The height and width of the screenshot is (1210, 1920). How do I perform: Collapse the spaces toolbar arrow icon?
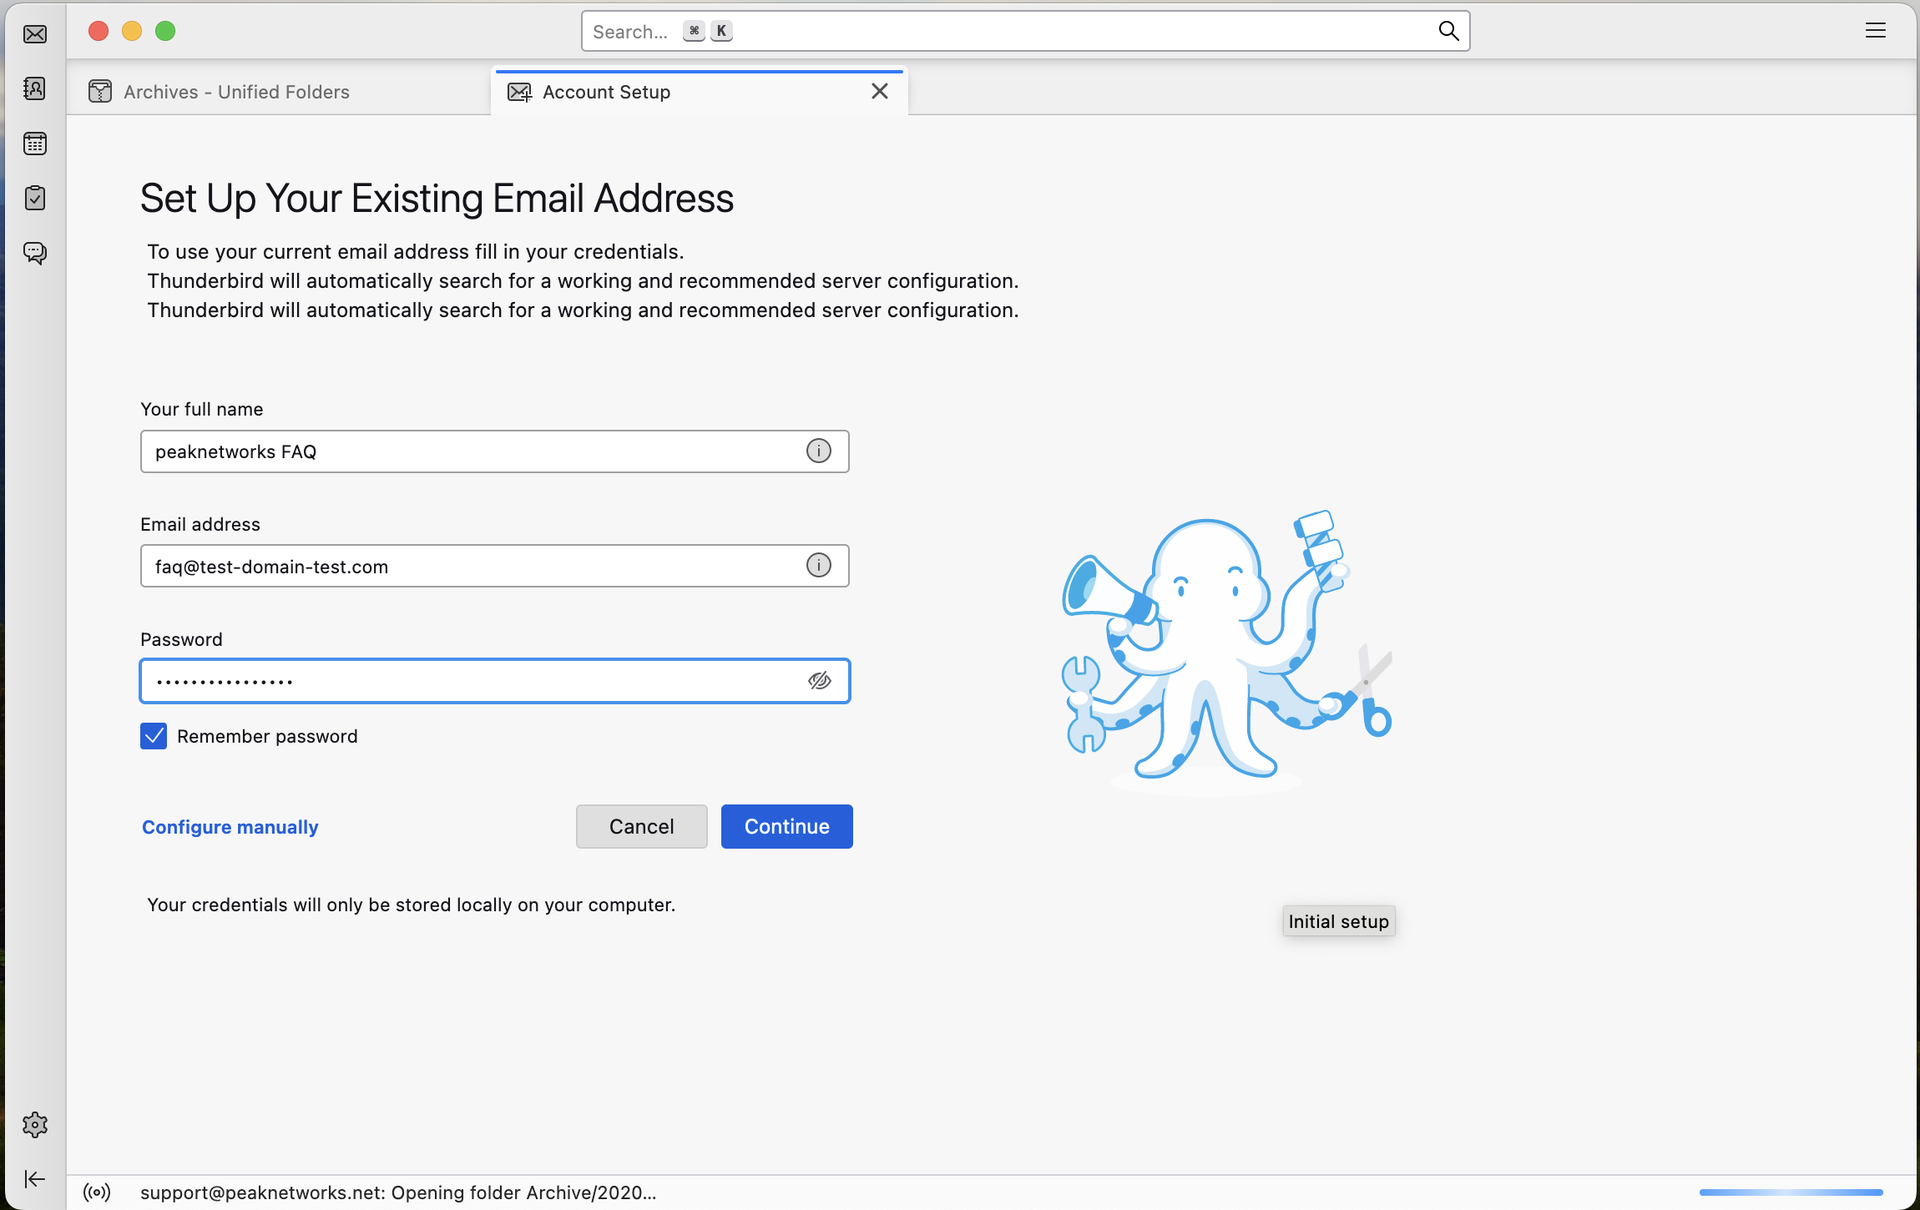coord(35,1179)
